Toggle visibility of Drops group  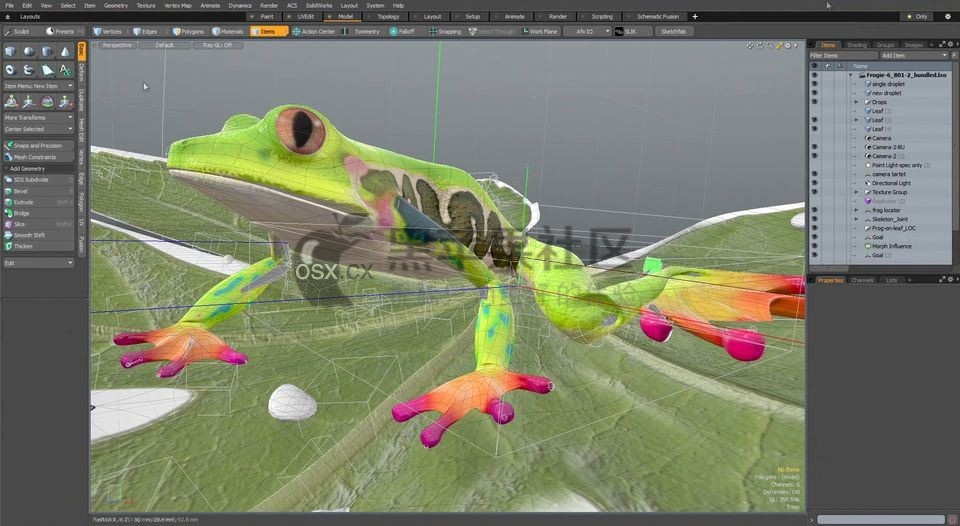click(x=814, y=102)
